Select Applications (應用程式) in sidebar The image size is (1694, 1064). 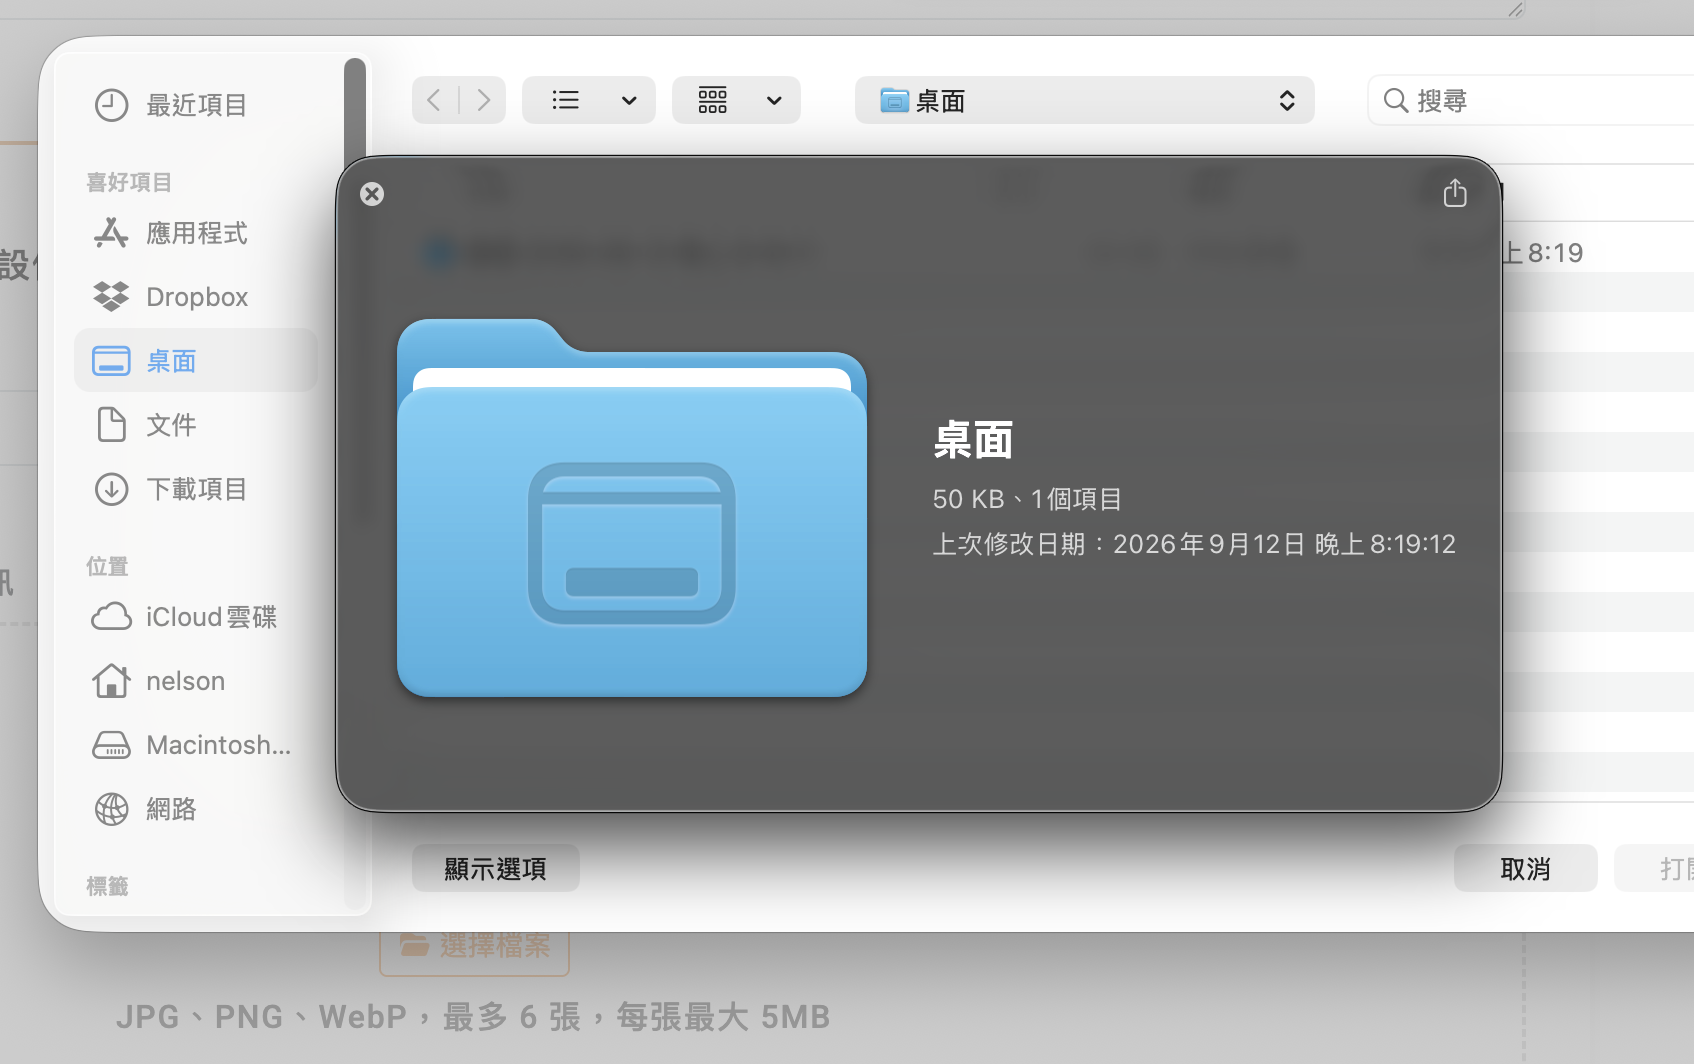195,233
